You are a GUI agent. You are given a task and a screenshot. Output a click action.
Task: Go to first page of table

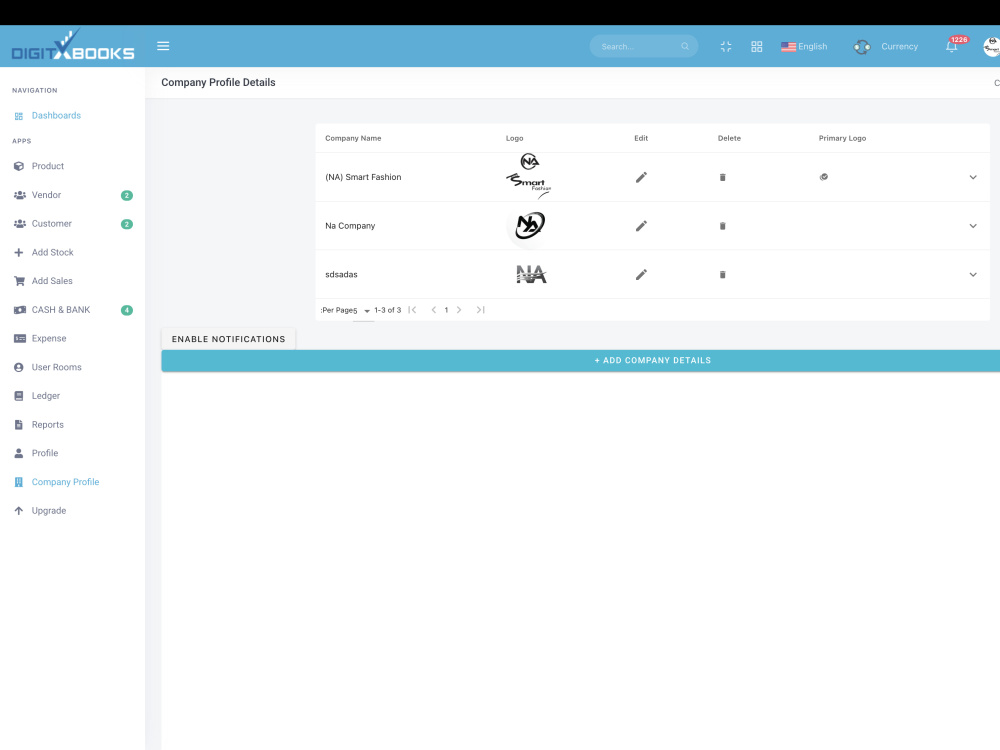pos(412,310)
